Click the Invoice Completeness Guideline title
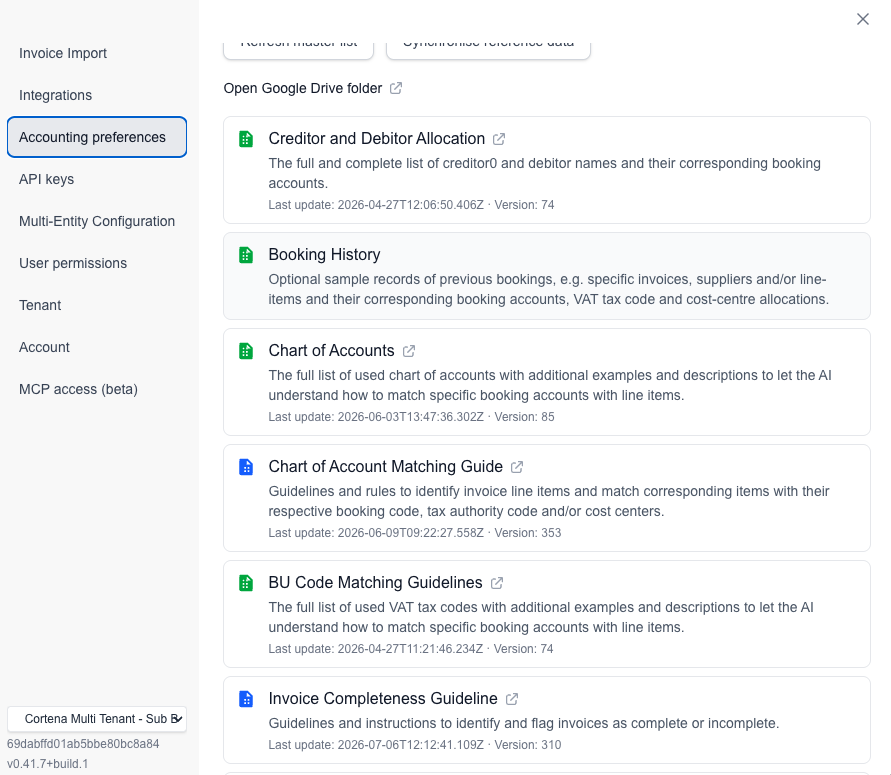The width and height of the screenshot is (891, 775). click(x=382, y=698)
